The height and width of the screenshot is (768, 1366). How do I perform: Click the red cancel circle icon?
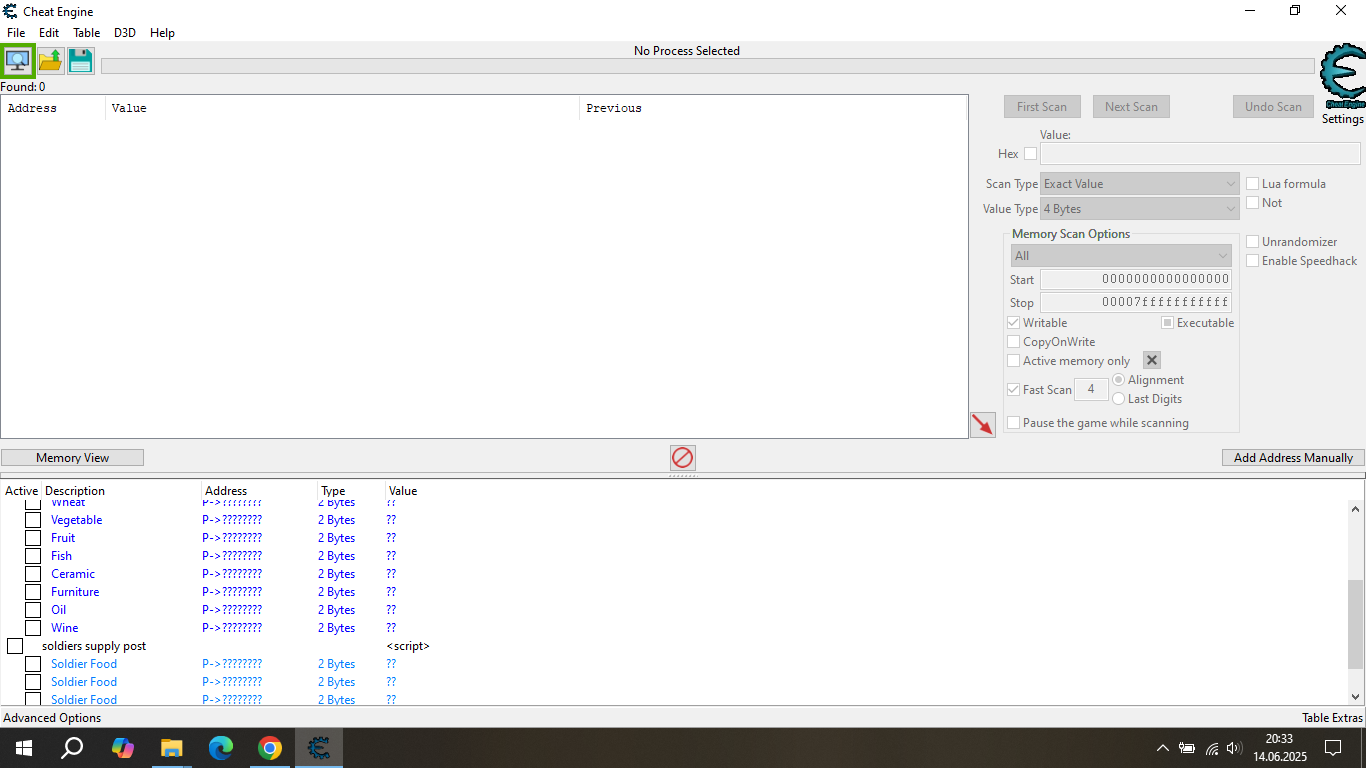[683, 457]
